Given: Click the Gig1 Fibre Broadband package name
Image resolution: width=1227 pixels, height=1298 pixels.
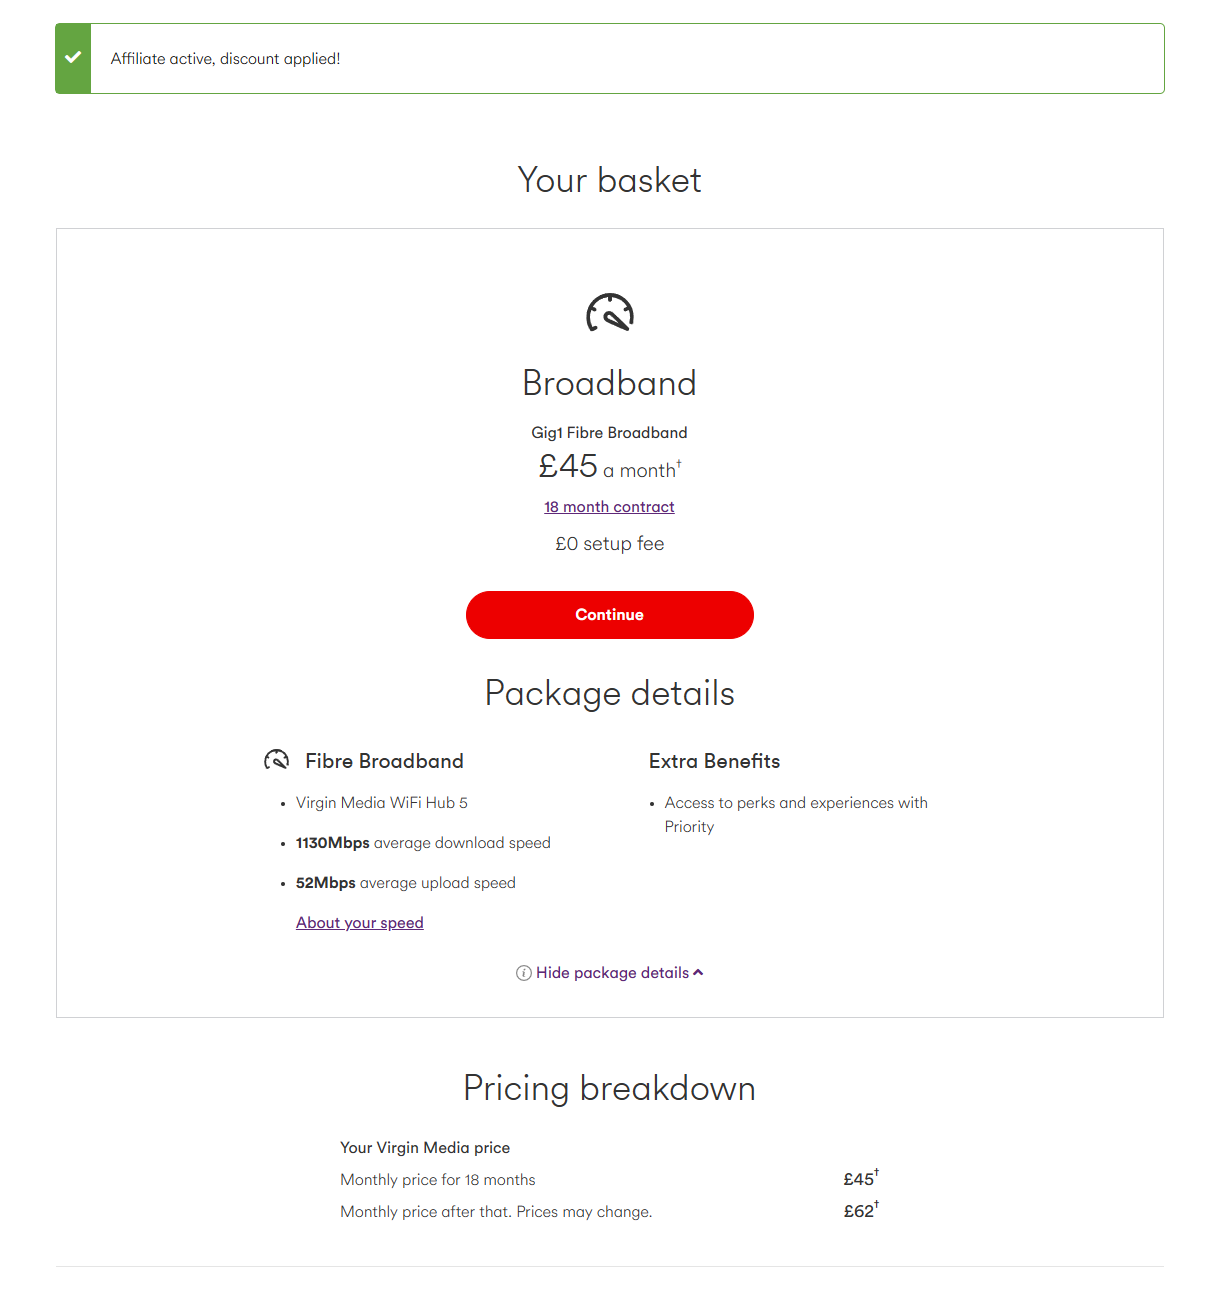Looking at the screenshot, I should click(609, 433).
